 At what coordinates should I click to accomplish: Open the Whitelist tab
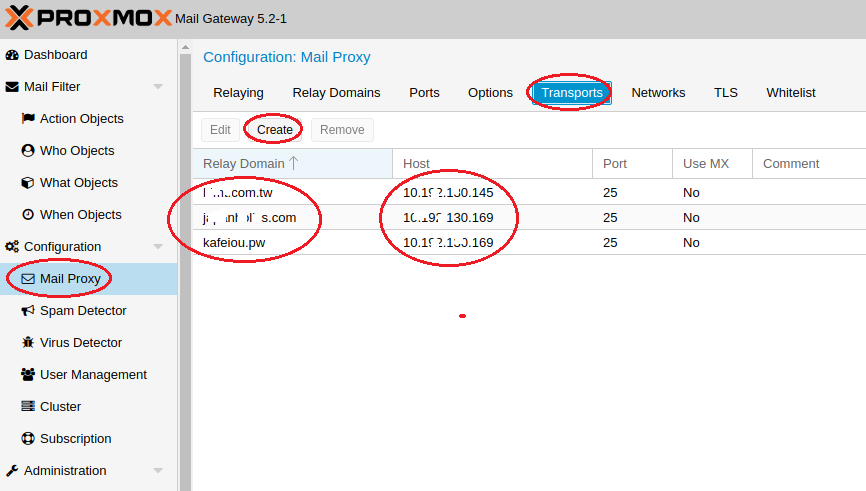point(791,93)
